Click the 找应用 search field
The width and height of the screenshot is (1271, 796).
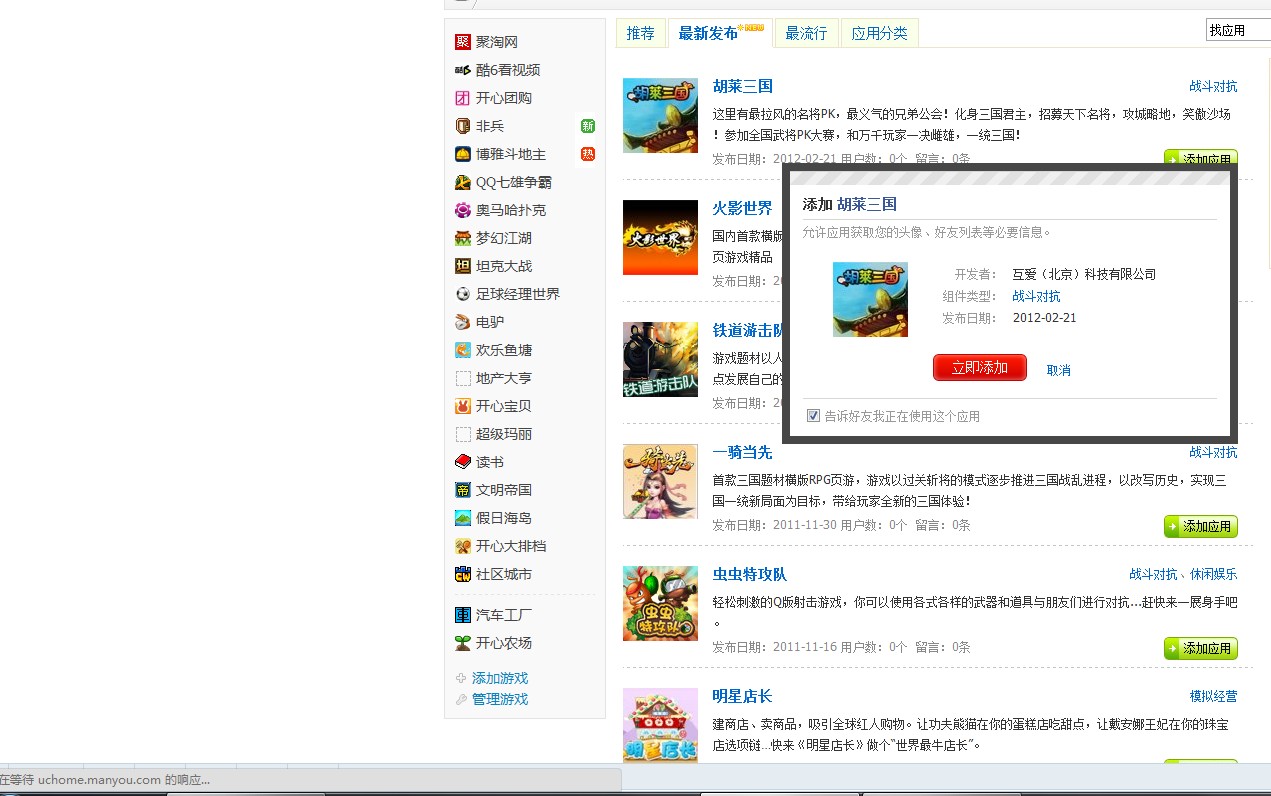click(1238, 30)
